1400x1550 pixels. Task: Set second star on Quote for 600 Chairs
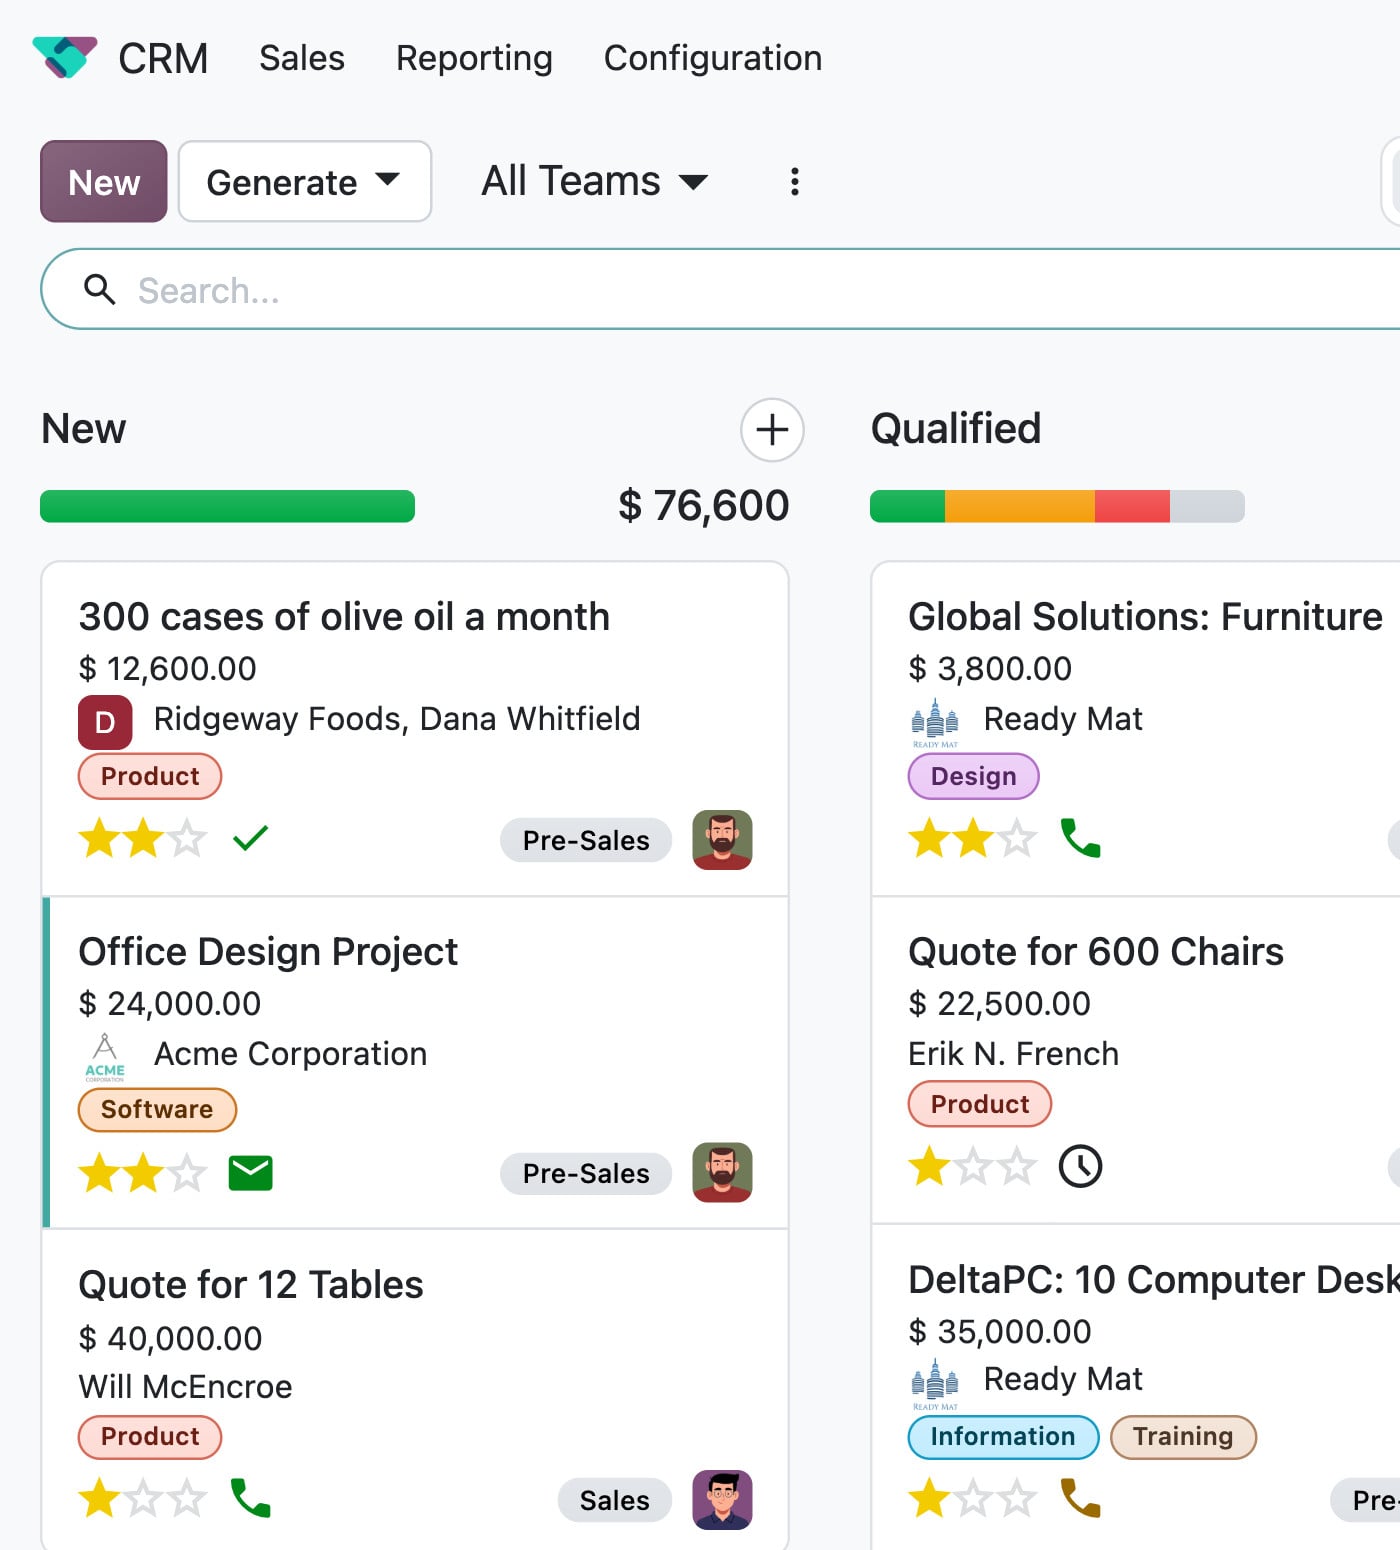974,1166
